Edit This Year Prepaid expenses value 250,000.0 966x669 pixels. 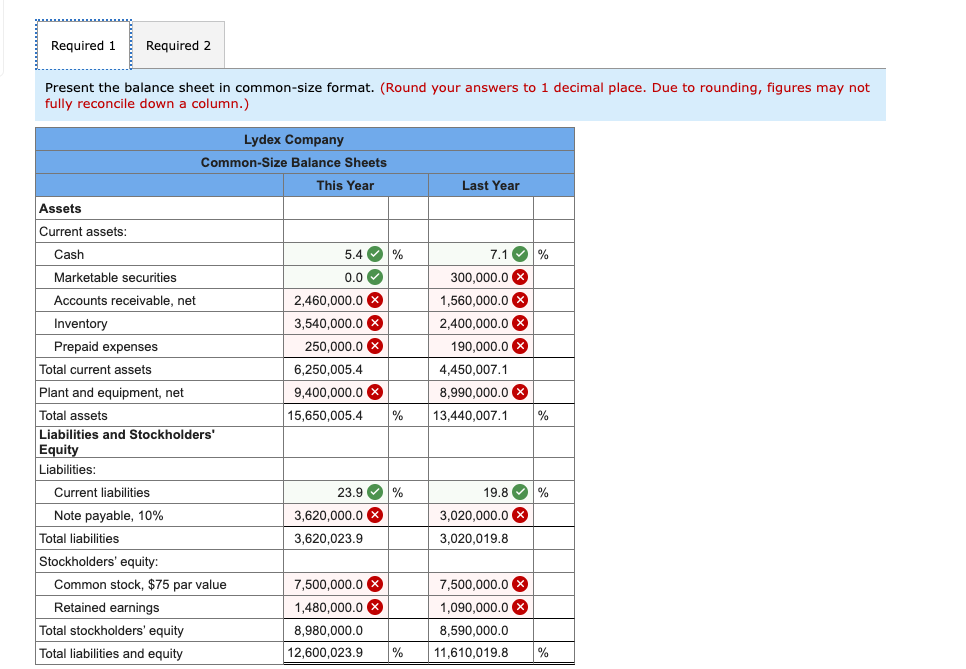[336, 346]
